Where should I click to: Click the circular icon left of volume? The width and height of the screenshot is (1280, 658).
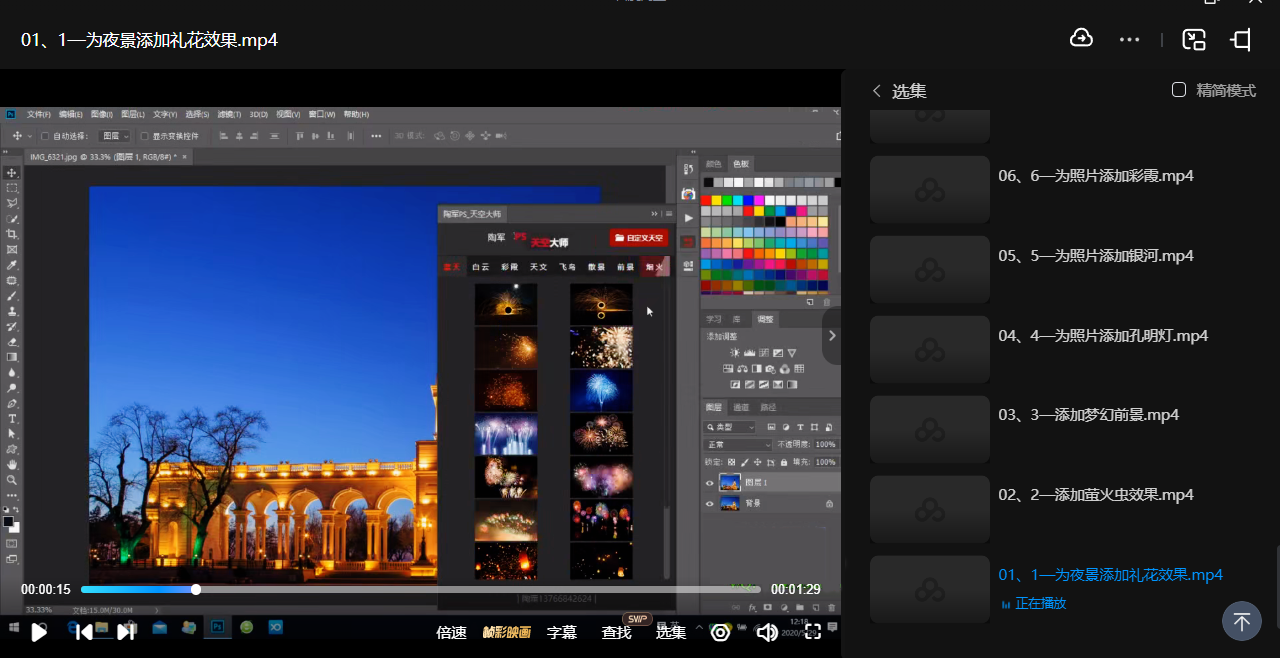720,632
